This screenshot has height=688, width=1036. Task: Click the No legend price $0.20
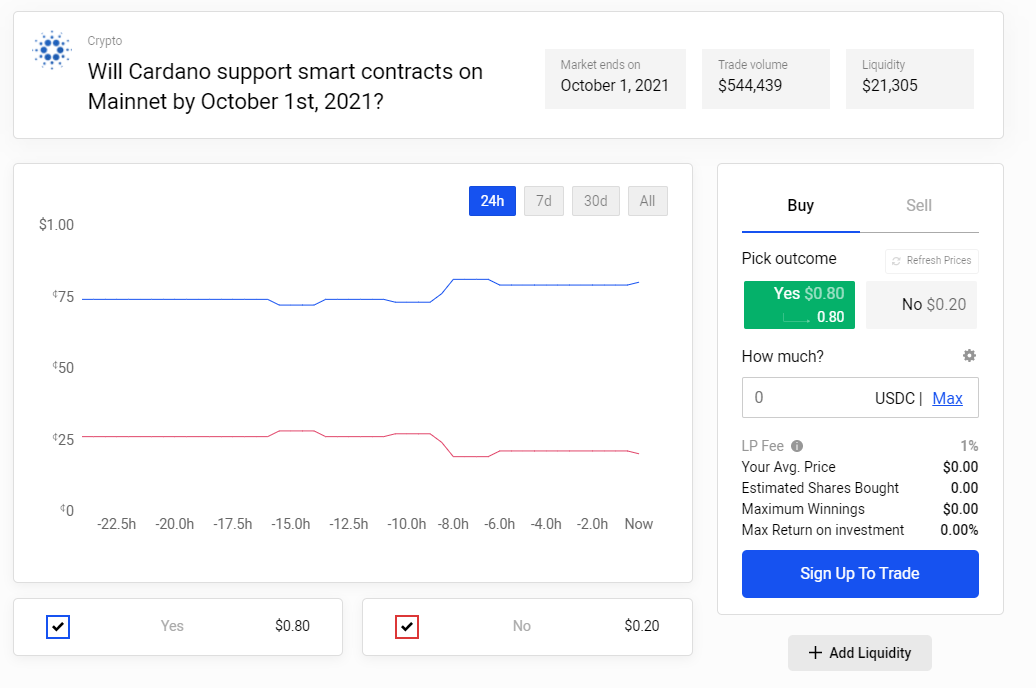click(642, 626)
